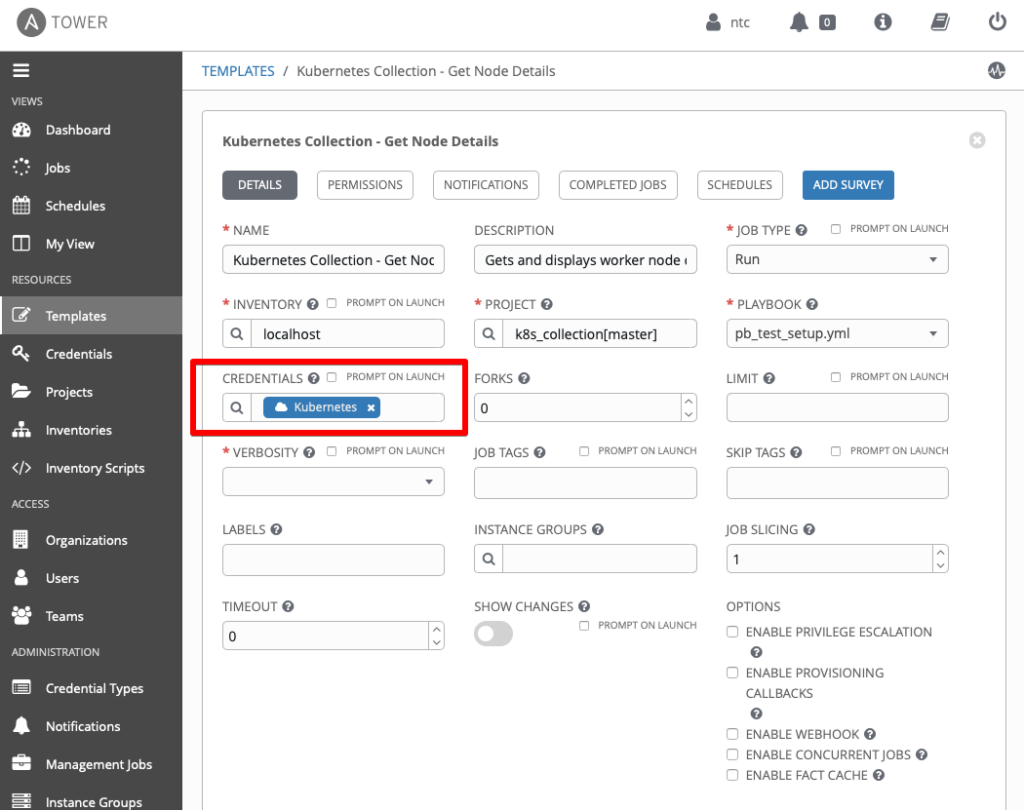Click the Add Survey button
Screen dimensions: 1024x810
848,185
